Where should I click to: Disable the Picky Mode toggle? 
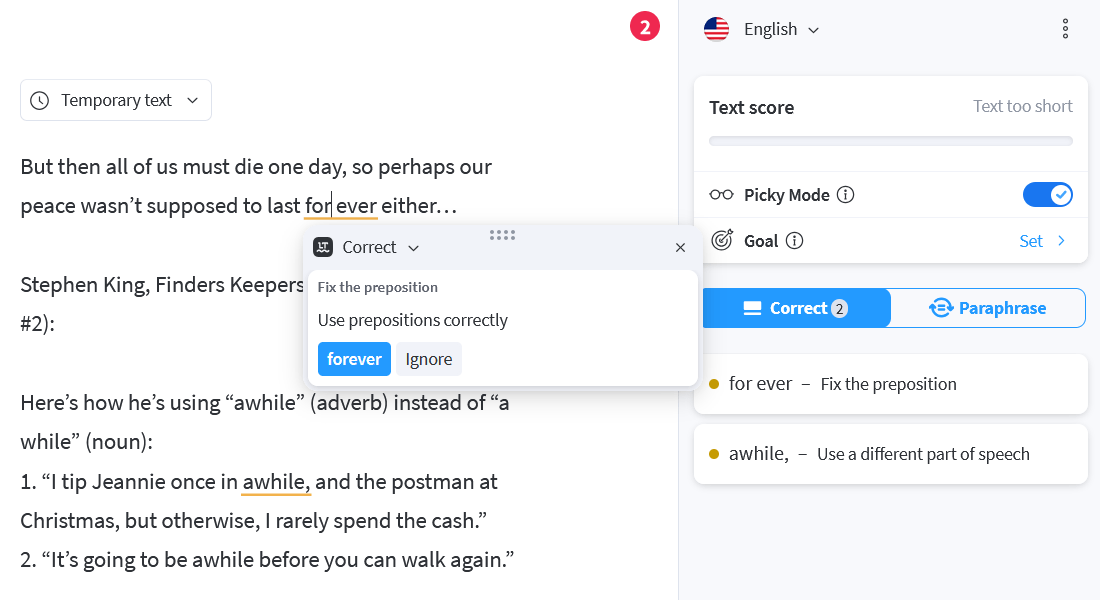pos(1047,194)
